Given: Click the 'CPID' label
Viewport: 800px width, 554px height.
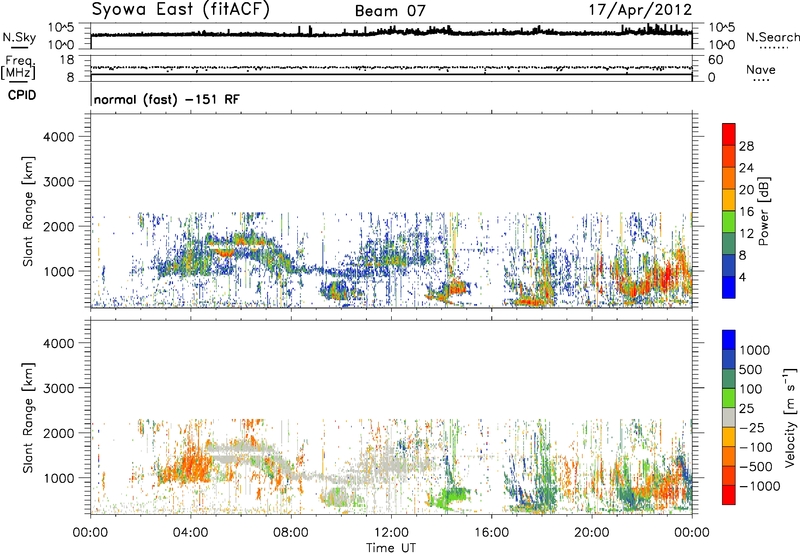Looking at the screenshot, I should click(x=22, y=95).
